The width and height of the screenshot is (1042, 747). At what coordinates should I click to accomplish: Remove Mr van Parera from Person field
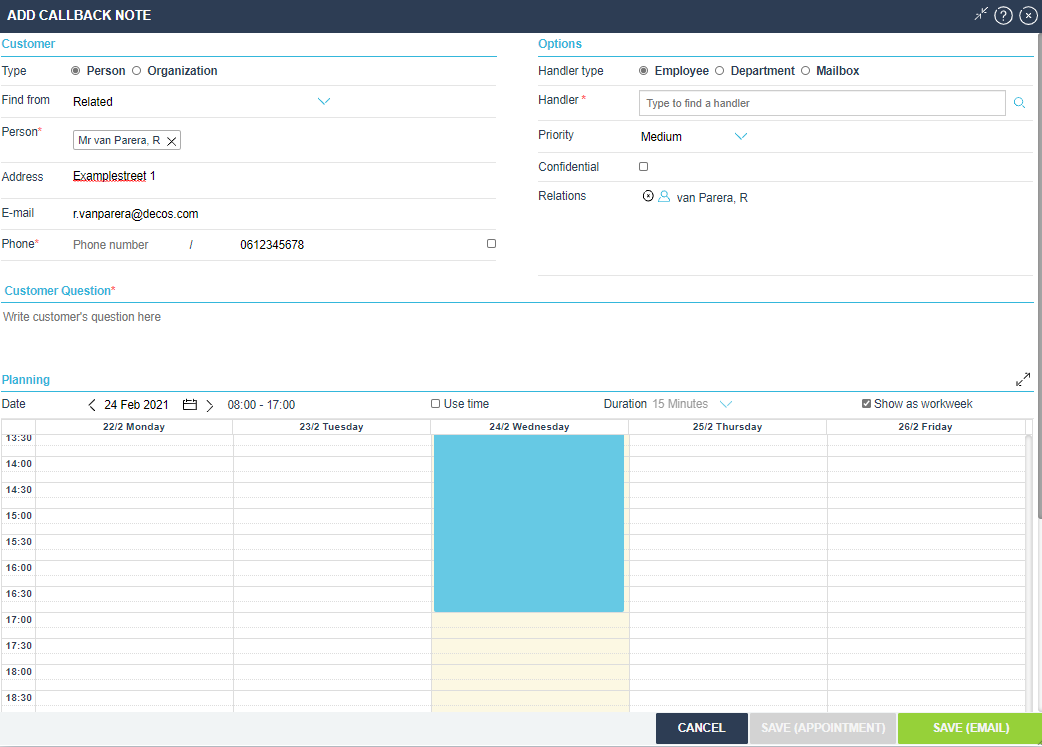coord(172,142)
